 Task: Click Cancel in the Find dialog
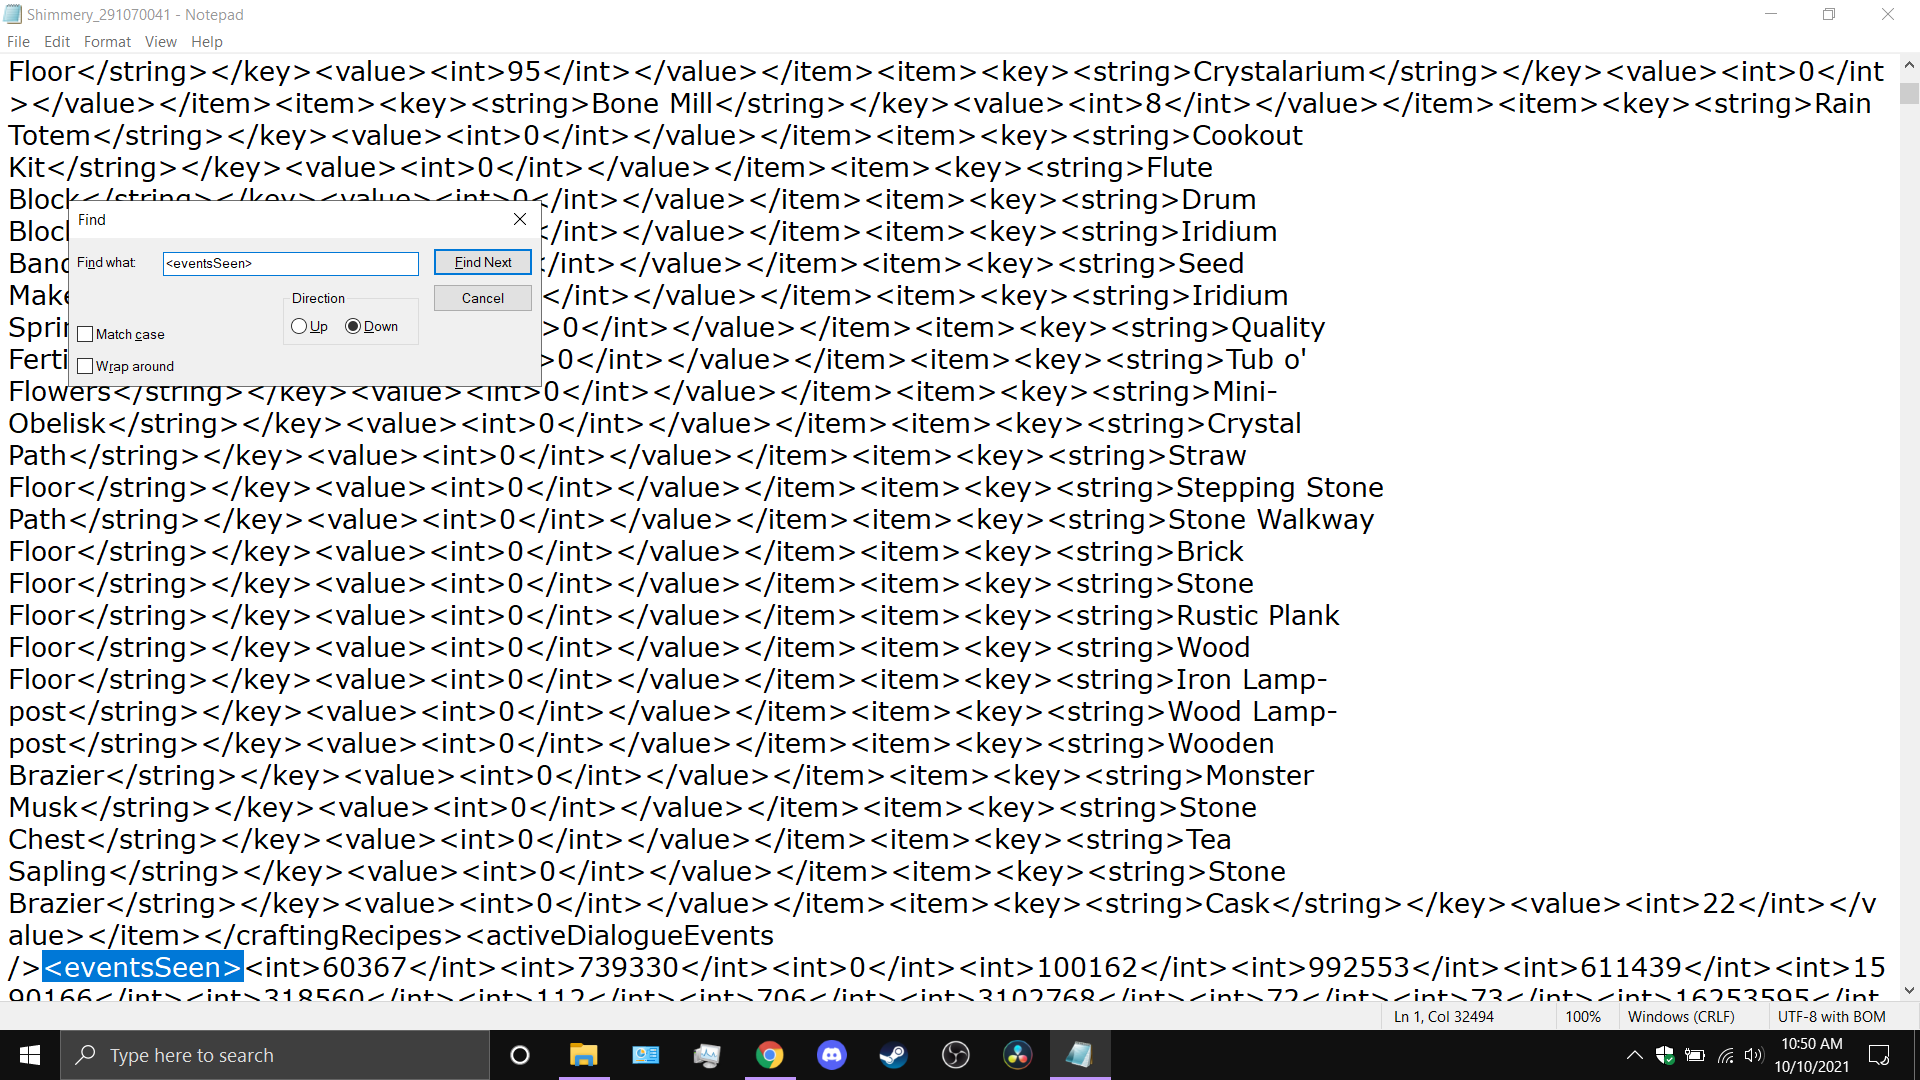(482, 298)
